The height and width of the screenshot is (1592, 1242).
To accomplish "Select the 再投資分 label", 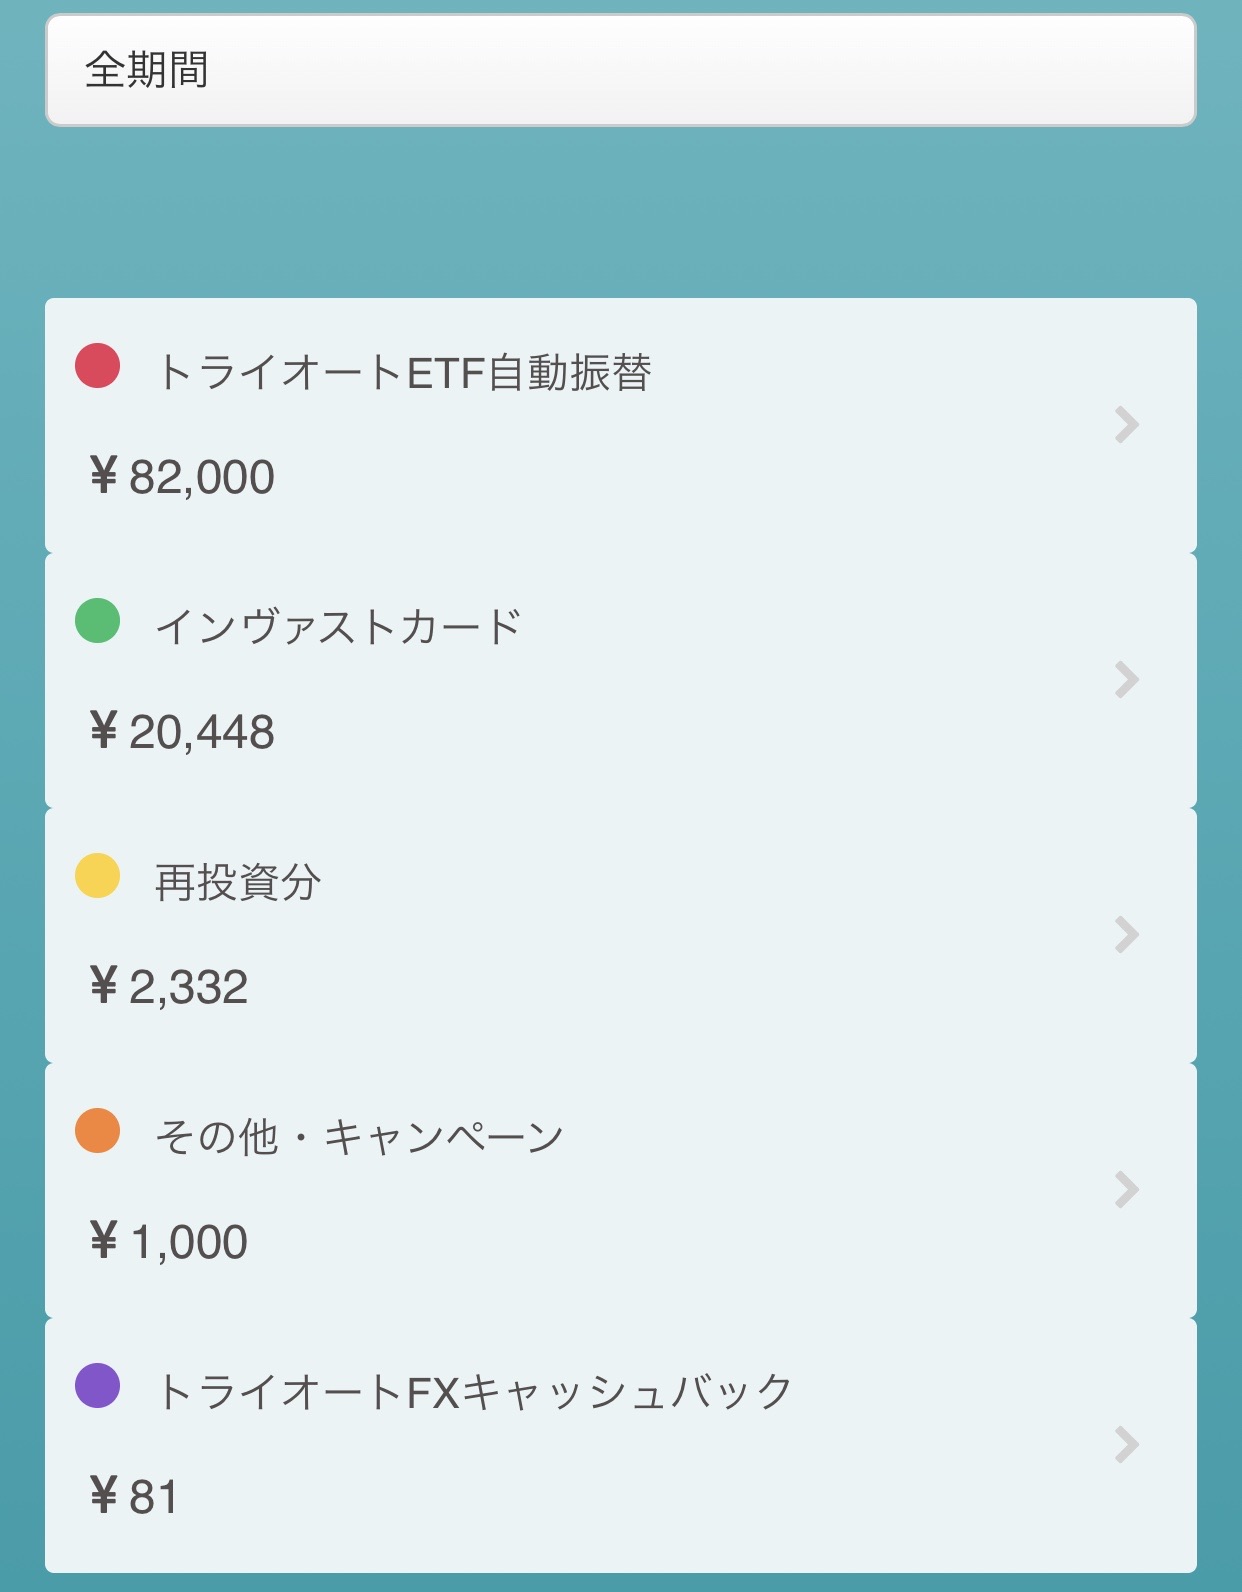I will click(x=238, y=883).
